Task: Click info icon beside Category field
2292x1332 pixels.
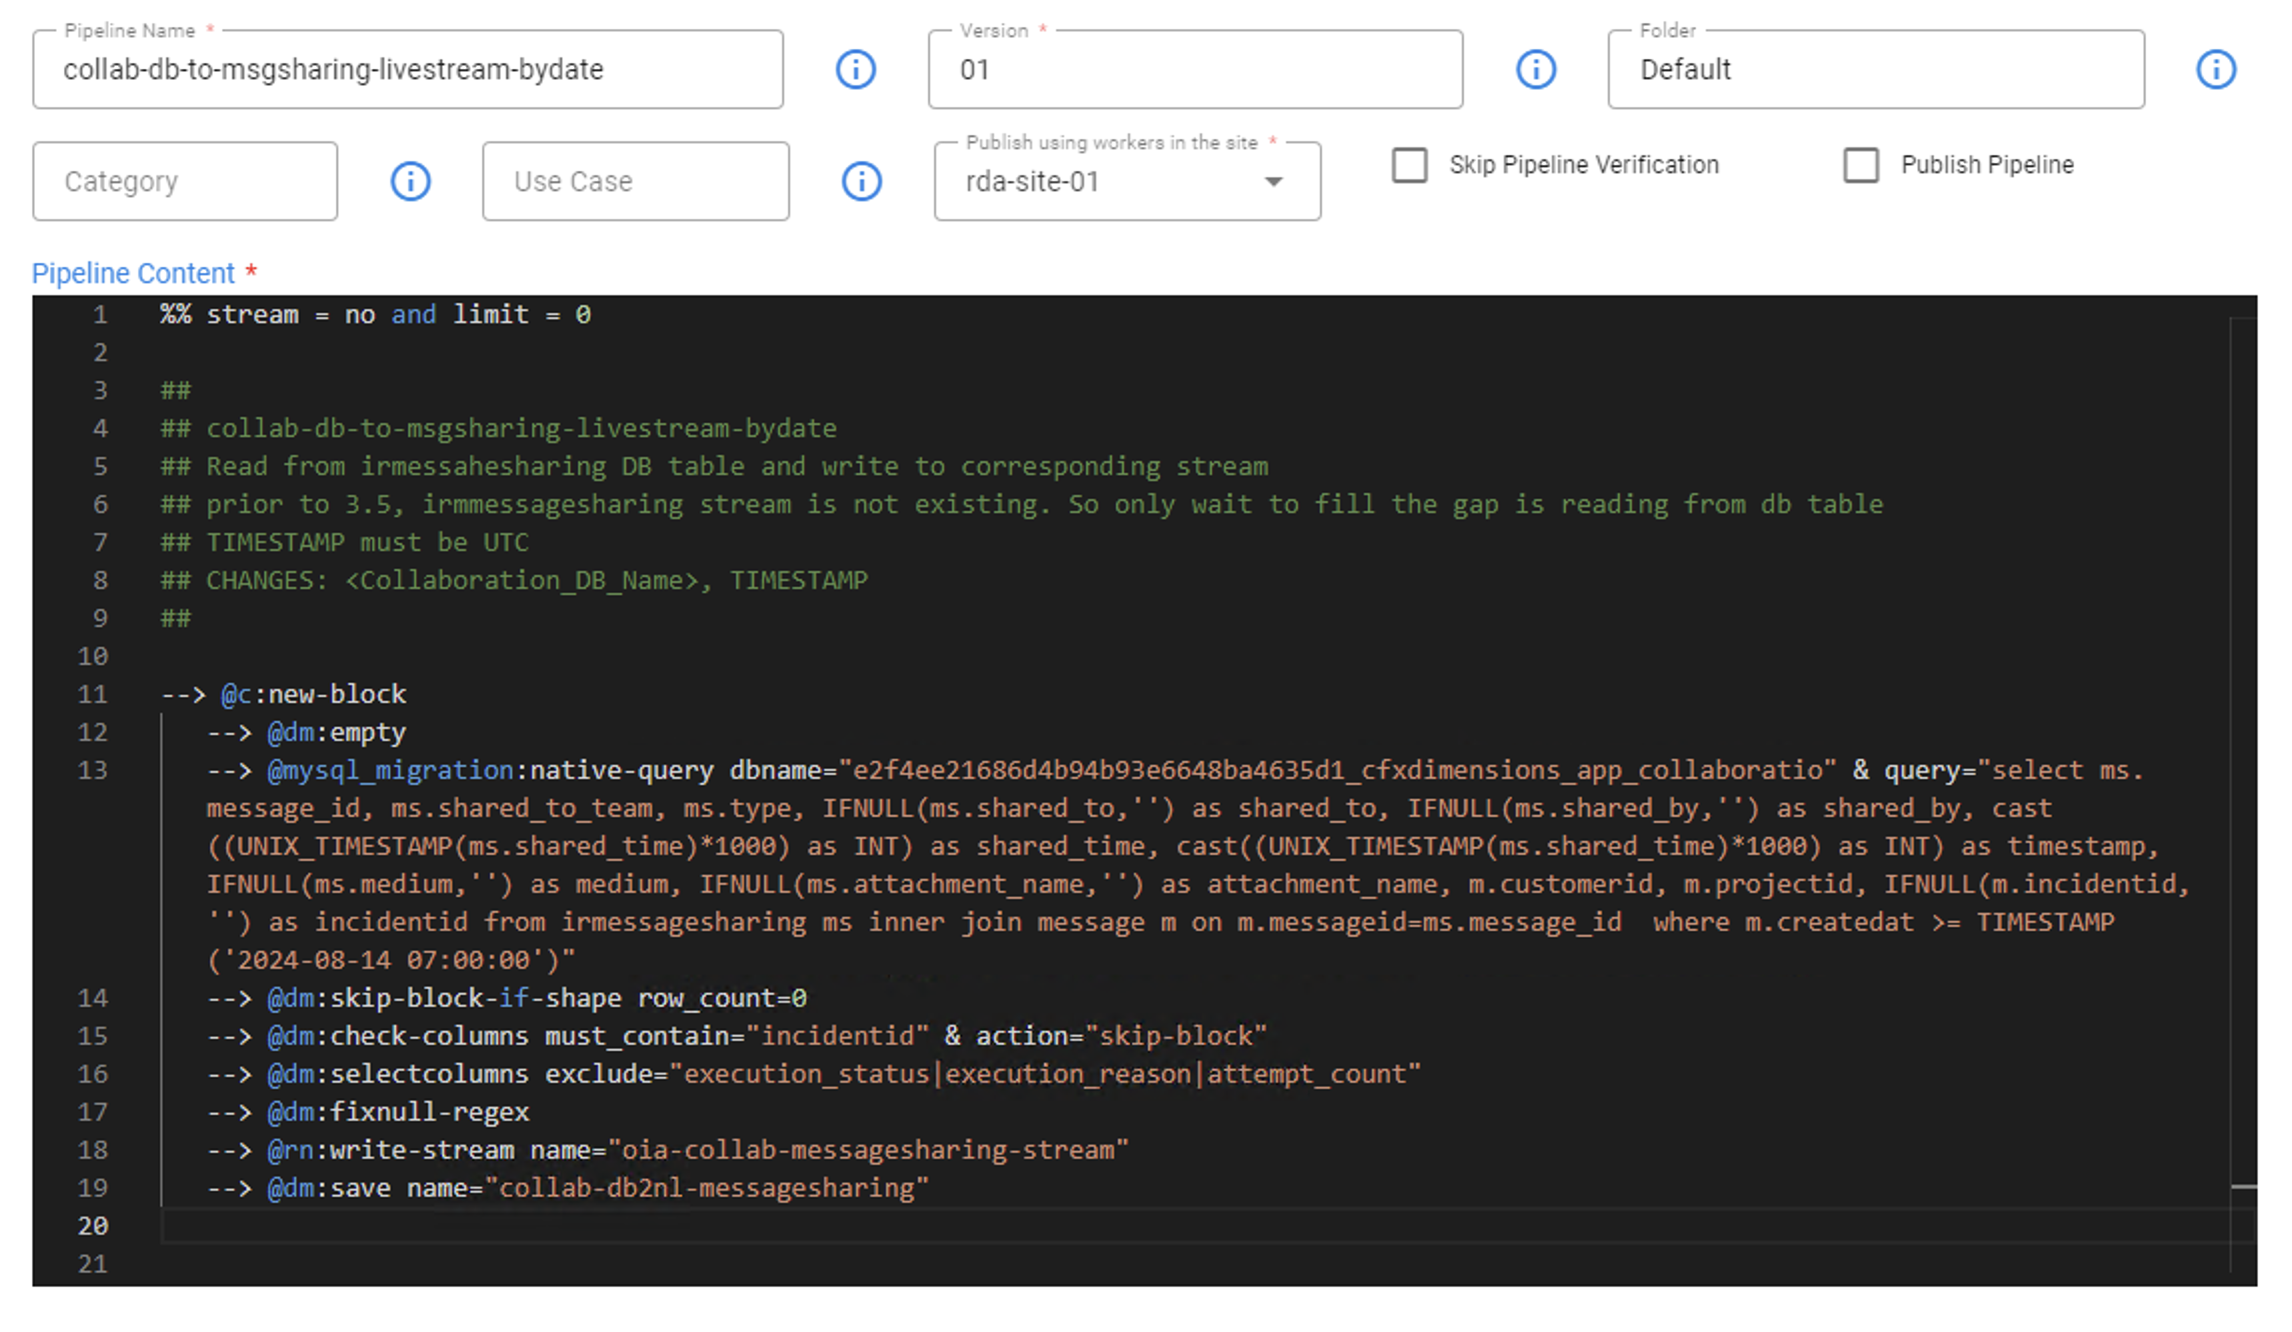Action: point(410,181)
